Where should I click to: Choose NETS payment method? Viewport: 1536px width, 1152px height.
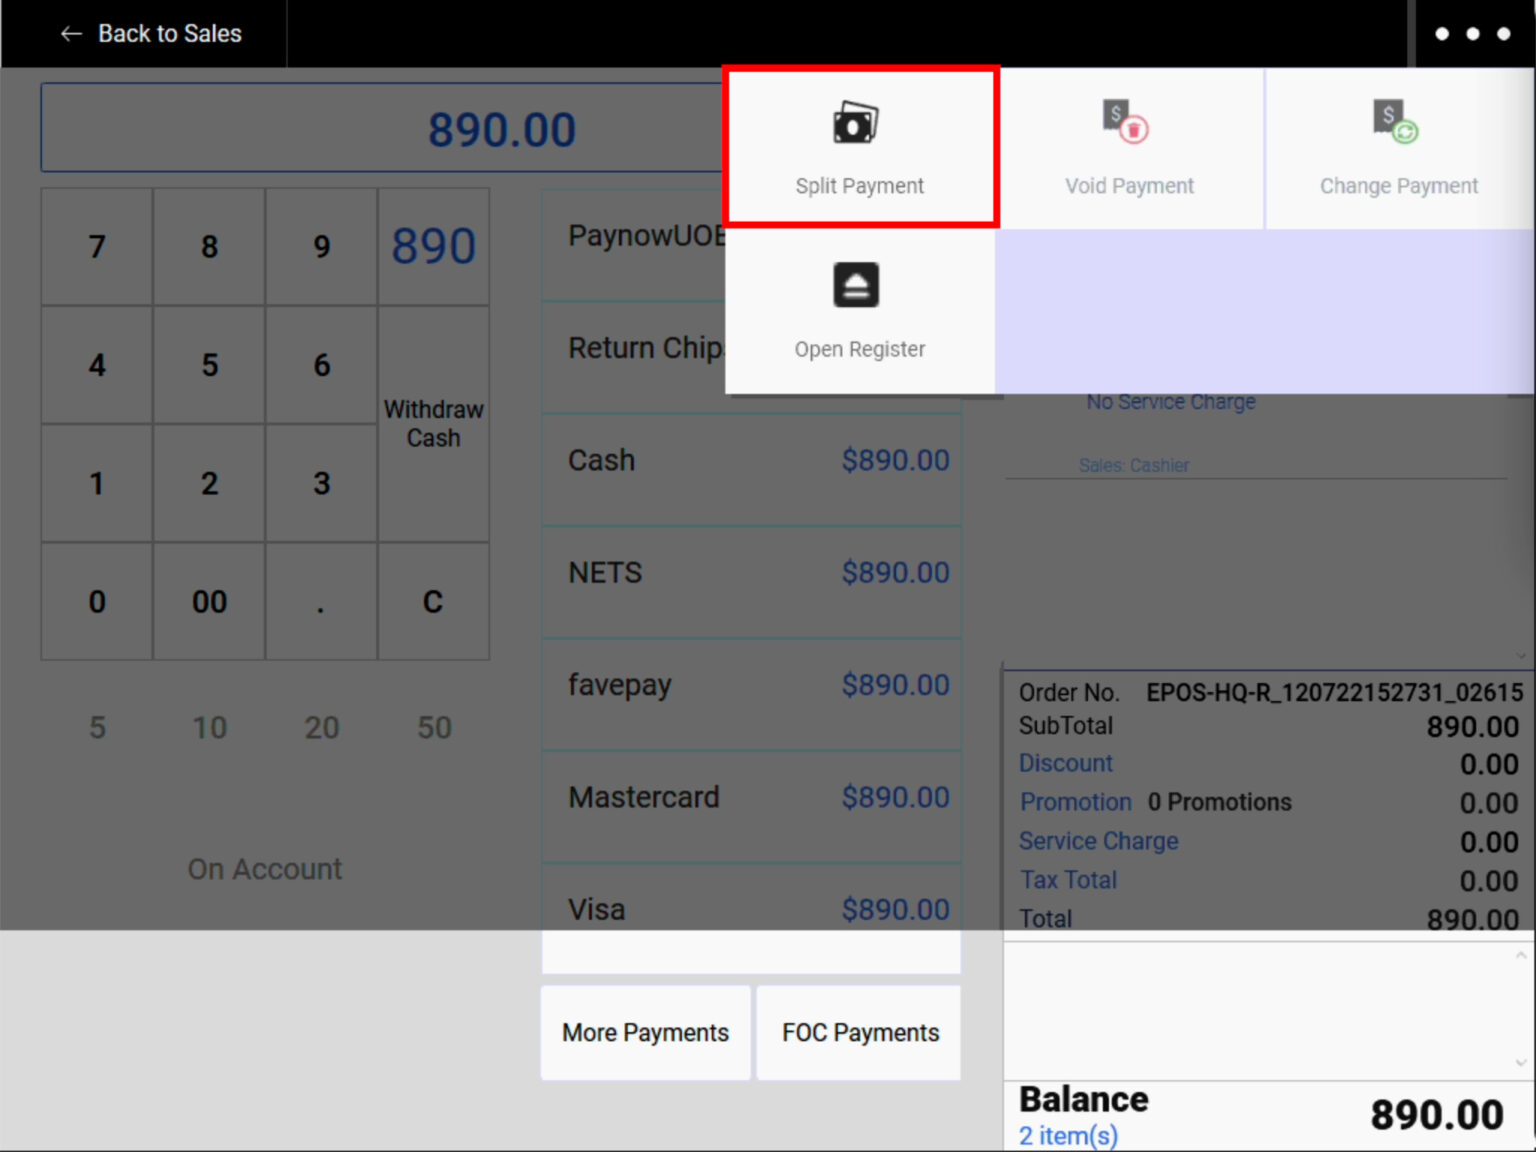tap(750, 572)
